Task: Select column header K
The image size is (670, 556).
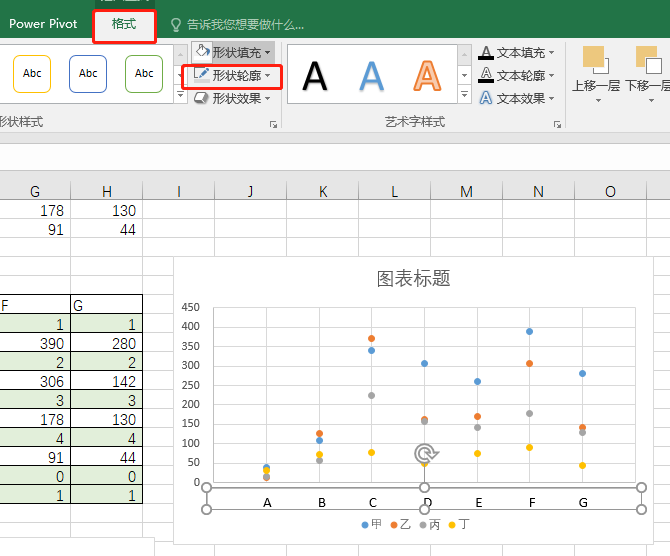Action: (323, 191)
